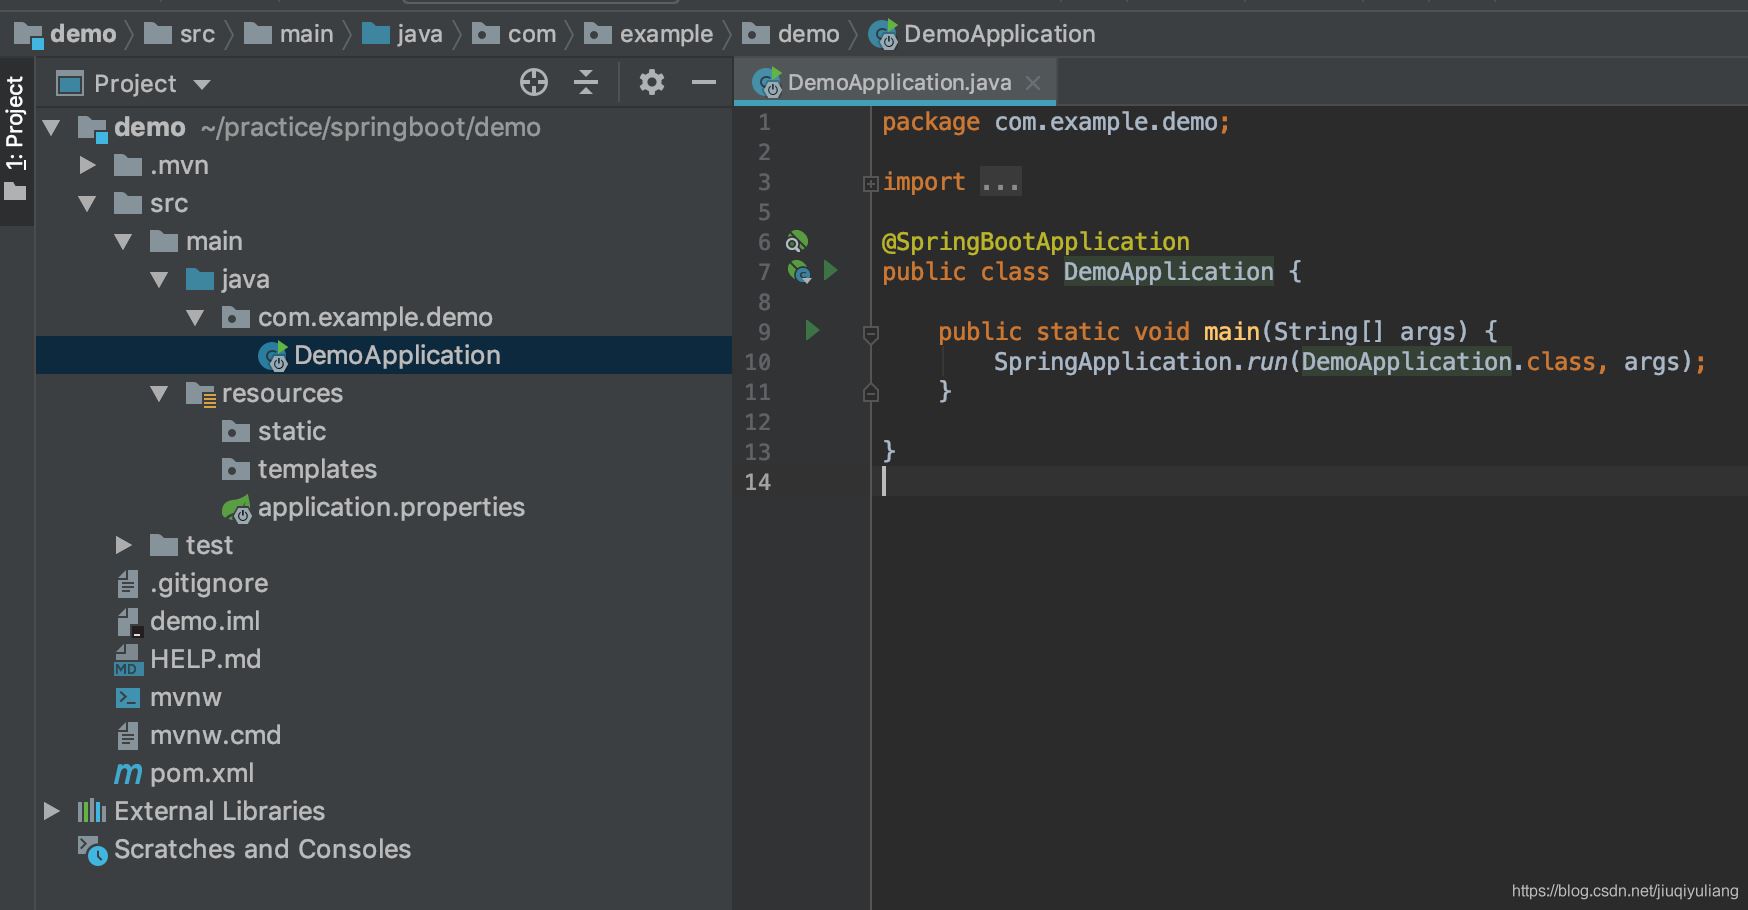The height and width of the screenshot is (910, 1748).
Task: Collapse the main method code fold
Action: click(871, 333)
